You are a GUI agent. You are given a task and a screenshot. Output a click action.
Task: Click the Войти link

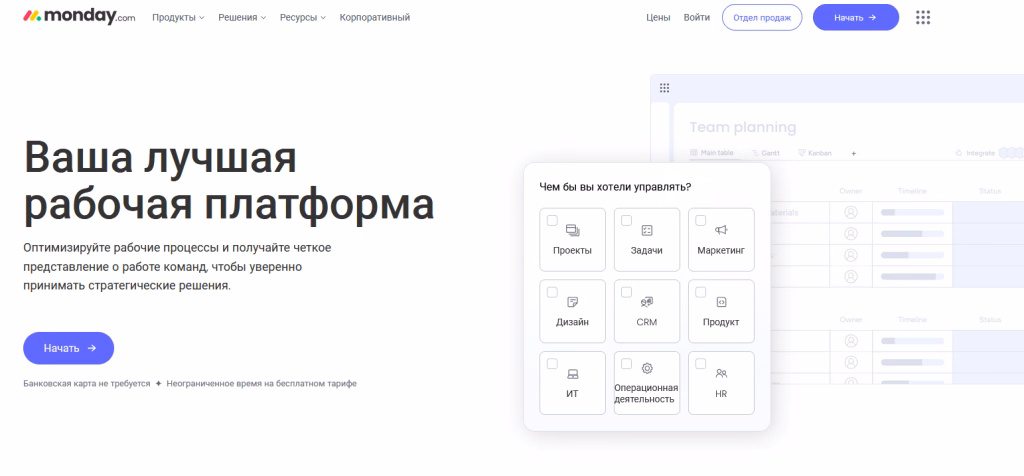pyautogui.click(x=697, y=18)
